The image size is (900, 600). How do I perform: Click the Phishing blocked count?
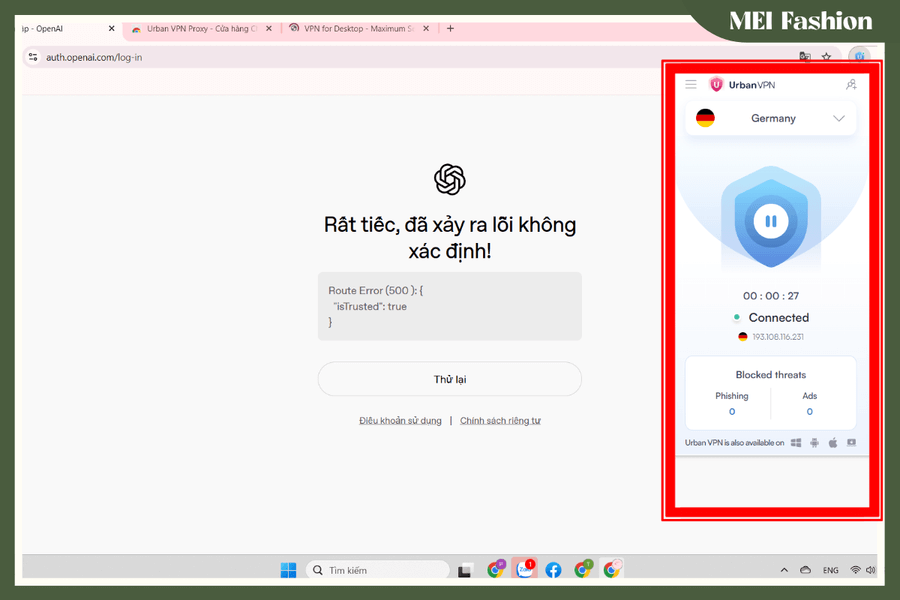click(732, 412)
